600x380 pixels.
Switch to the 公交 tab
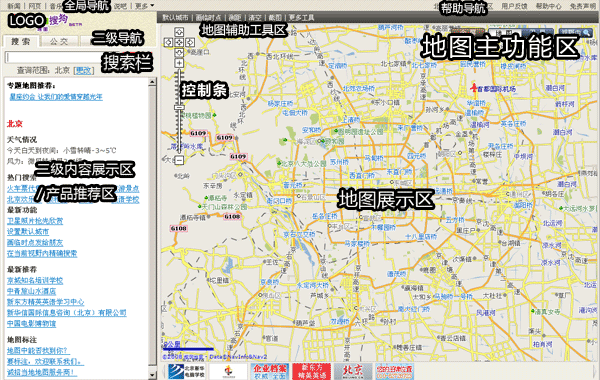[x=59, y=41]
